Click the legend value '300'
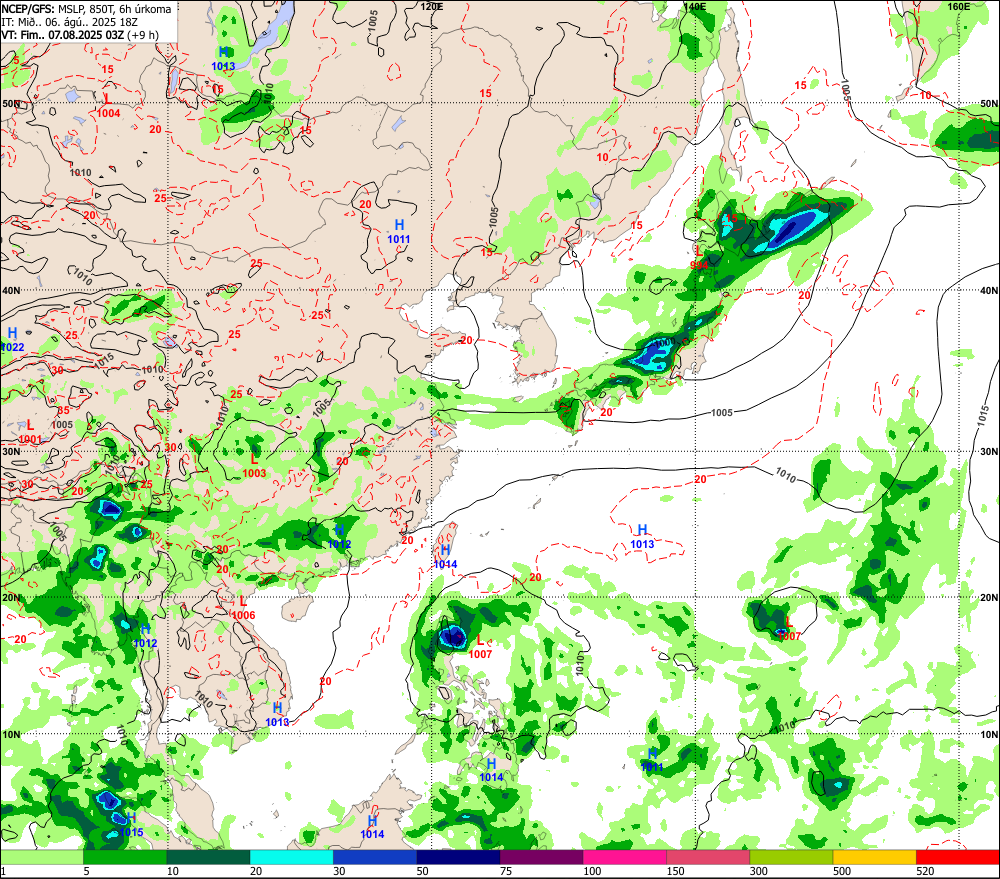1000x879 pixels. point(759,871)
